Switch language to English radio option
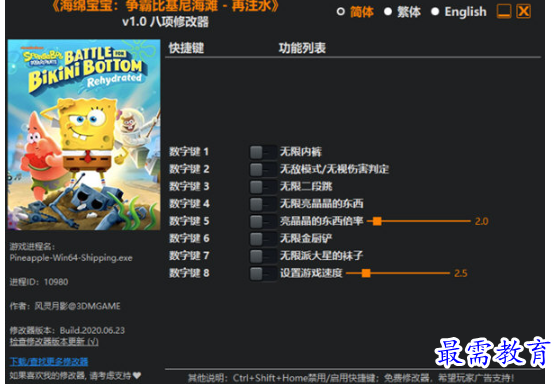This screenshot has height=384, width=559. tap(435, 12)
